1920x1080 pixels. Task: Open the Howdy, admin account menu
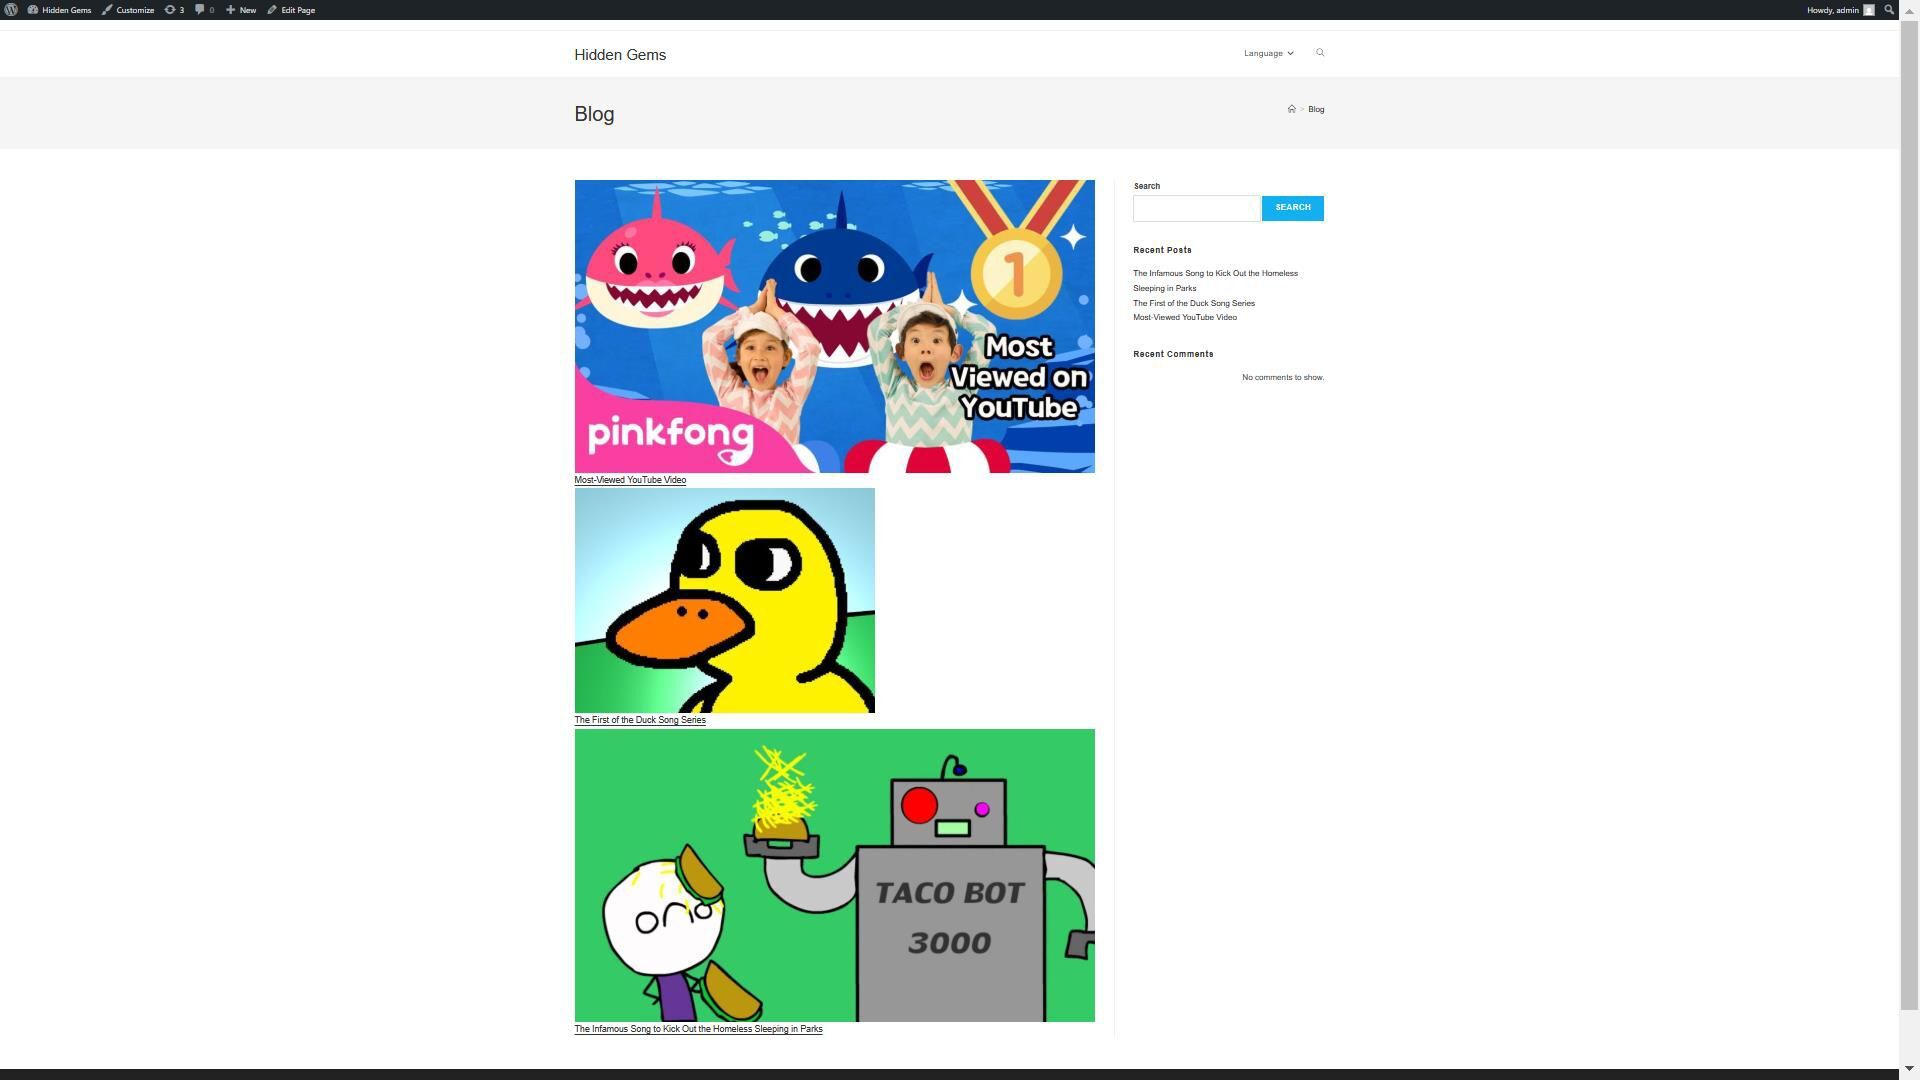[x=1840, y=10]
